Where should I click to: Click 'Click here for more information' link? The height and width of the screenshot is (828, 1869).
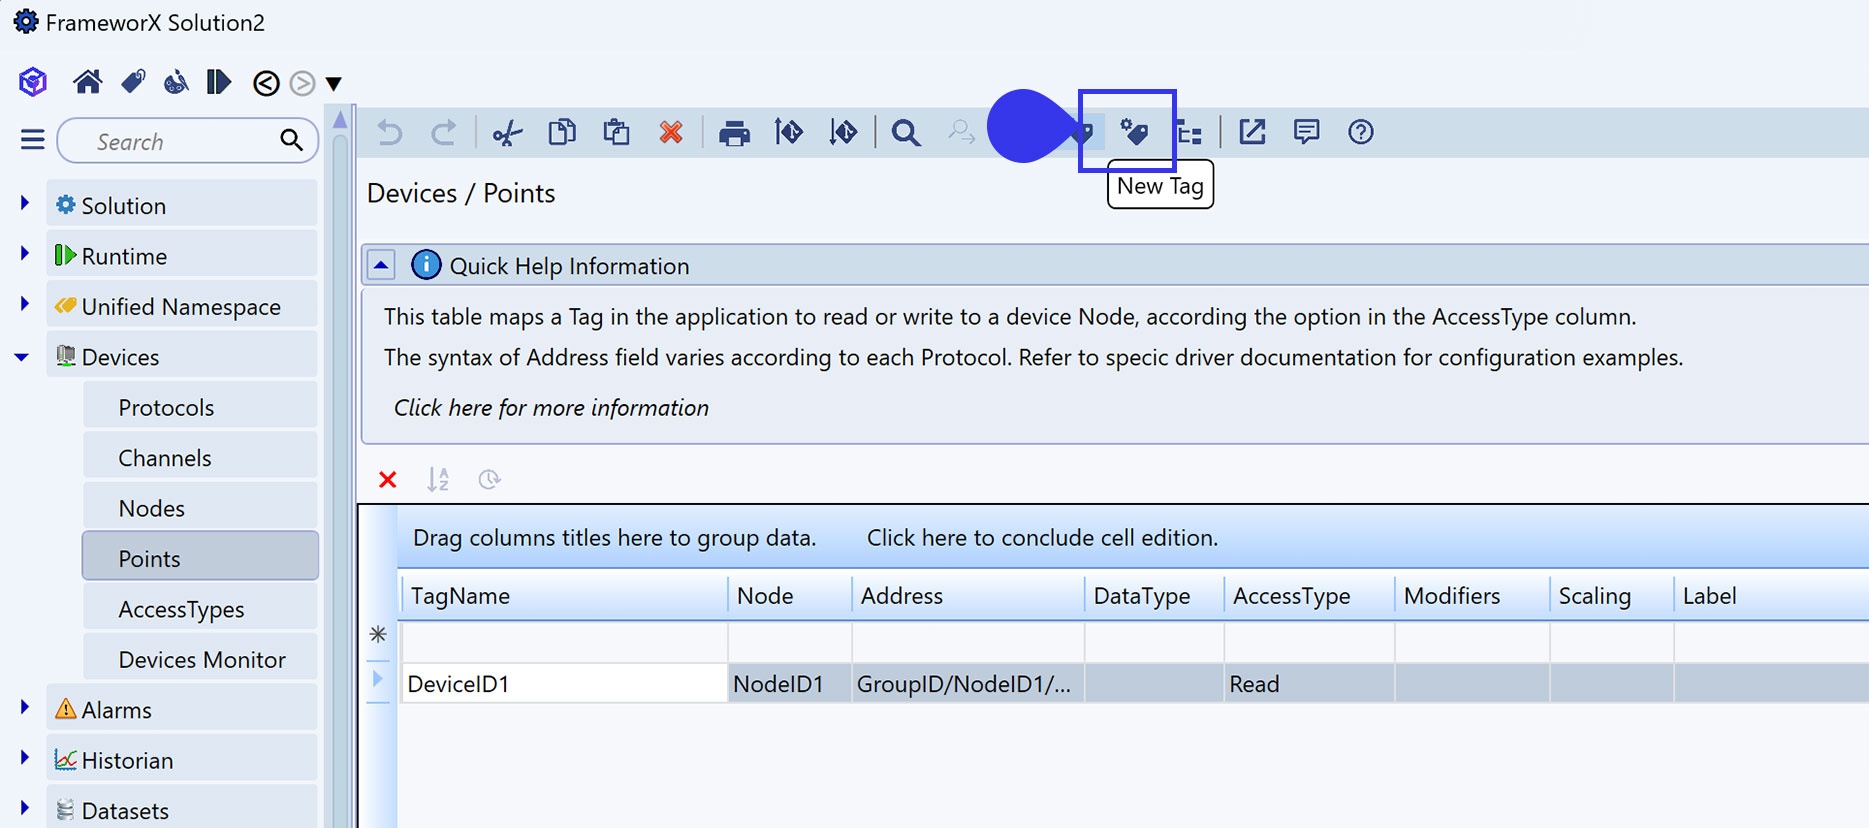click(x=551, y=408)
